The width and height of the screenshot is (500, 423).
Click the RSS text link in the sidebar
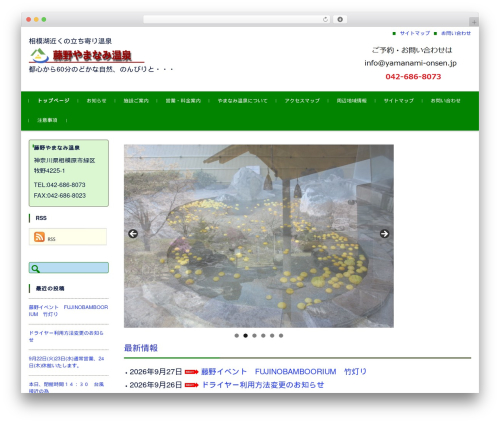[x=51, y=239]
